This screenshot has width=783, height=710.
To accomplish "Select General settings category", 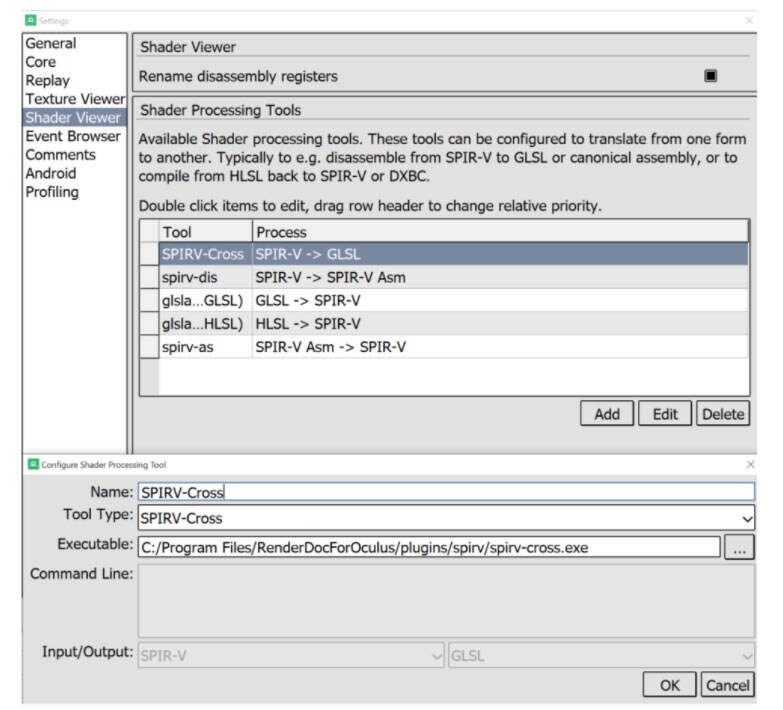I will [51, 43].
